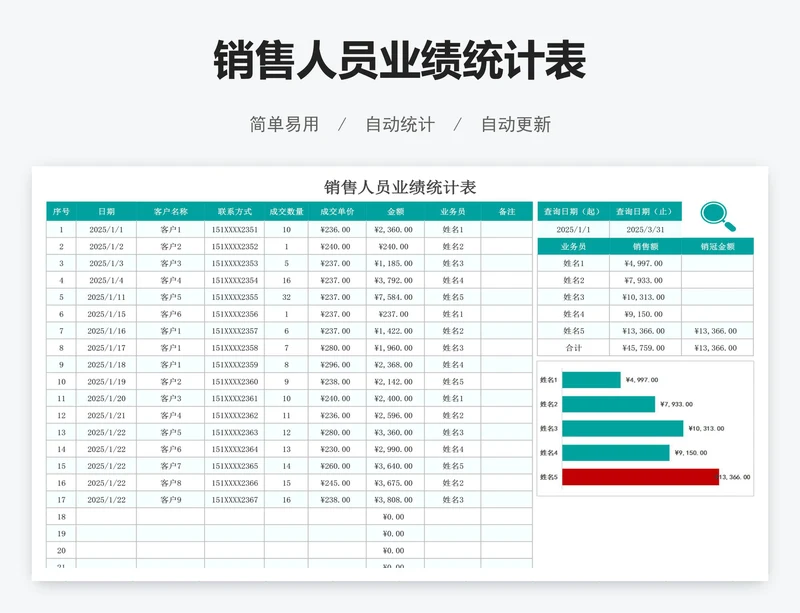Select phone cell 151XXXX2355

(235, 297)
